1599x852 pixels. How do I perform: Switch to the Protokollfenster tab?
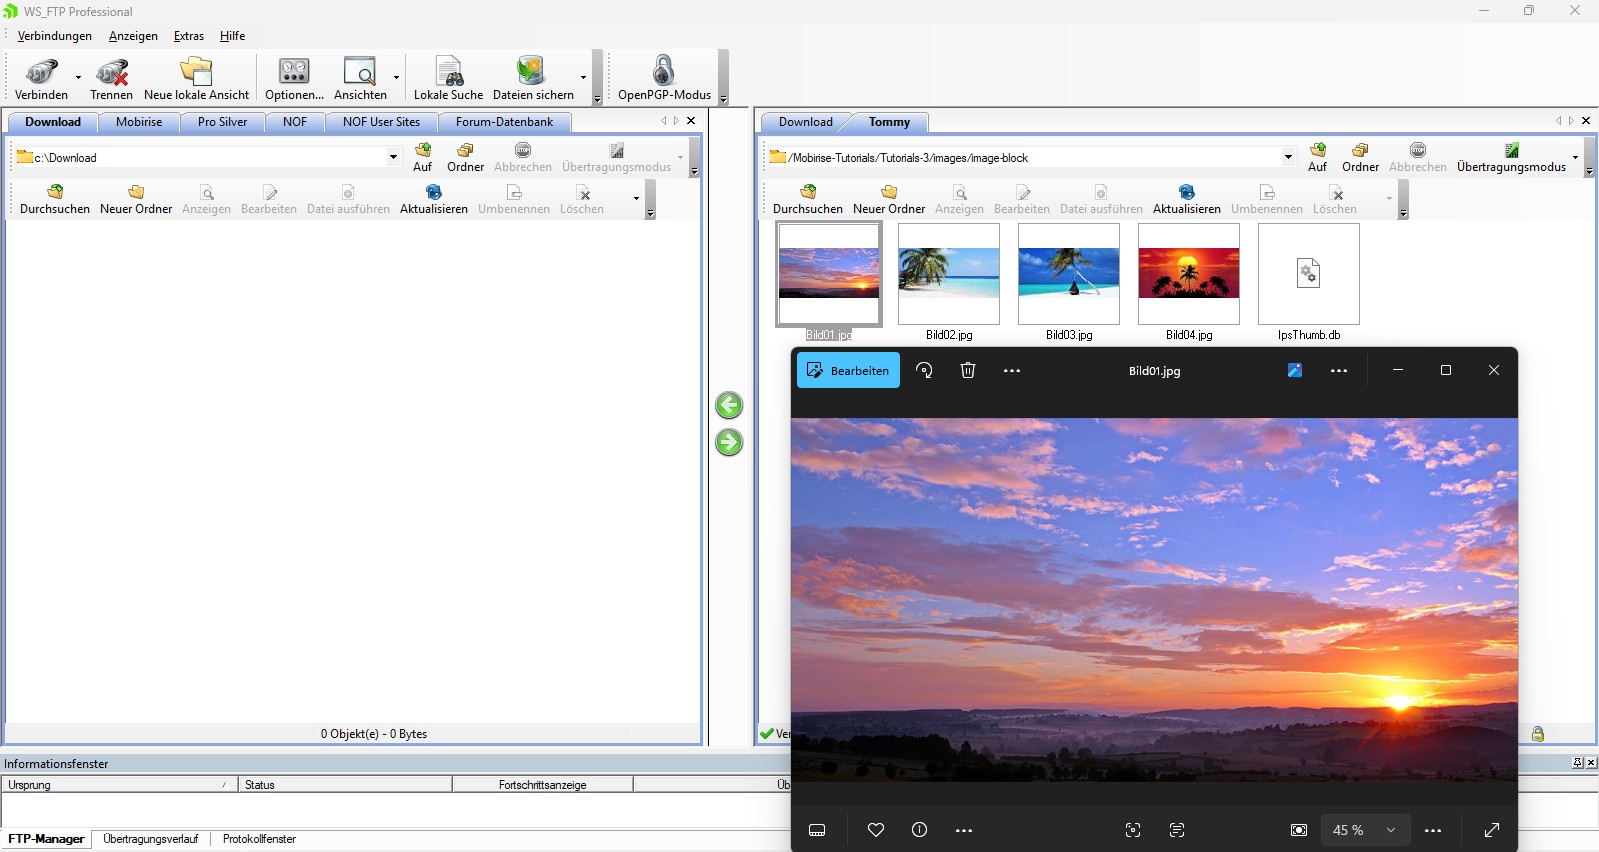pyautogui.click(x=259, y=839)
